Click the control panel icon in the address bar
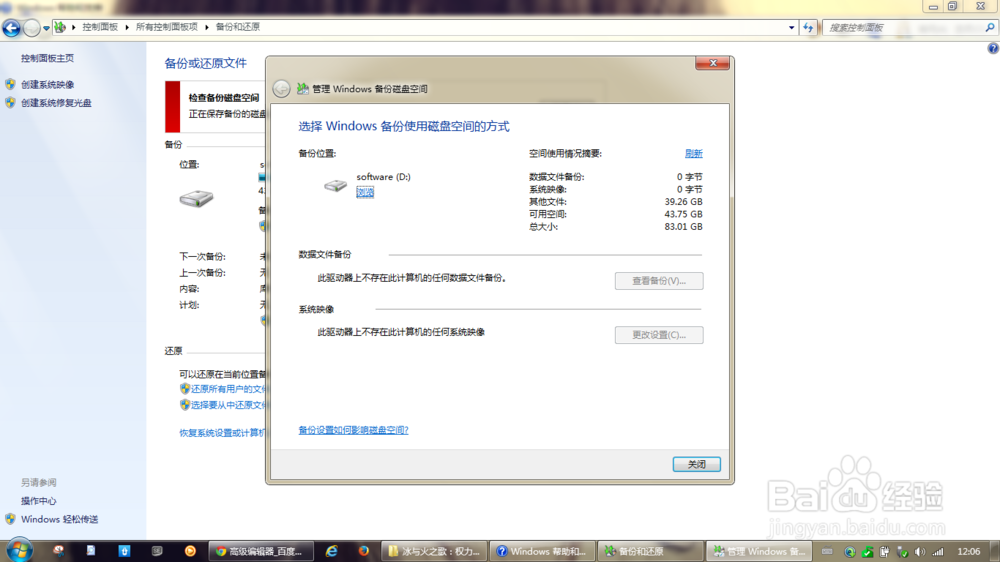This screenshot has width=1000, height=562. (x=60, y=27)
